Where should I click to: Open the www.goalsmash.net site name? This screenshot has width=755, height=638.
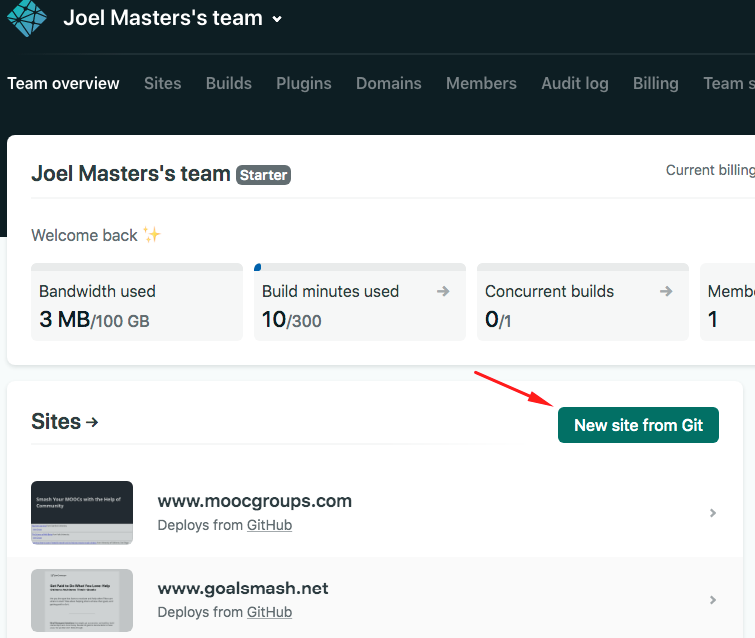[x=243, y=588]
